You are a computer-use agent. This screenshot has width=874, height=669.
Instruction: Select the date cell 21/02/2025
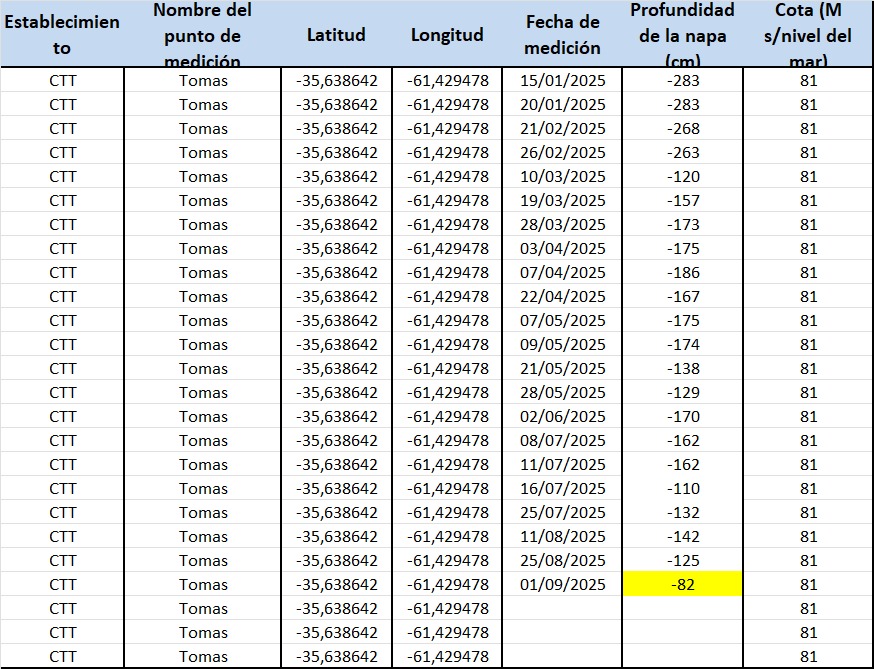coord(562,129)
